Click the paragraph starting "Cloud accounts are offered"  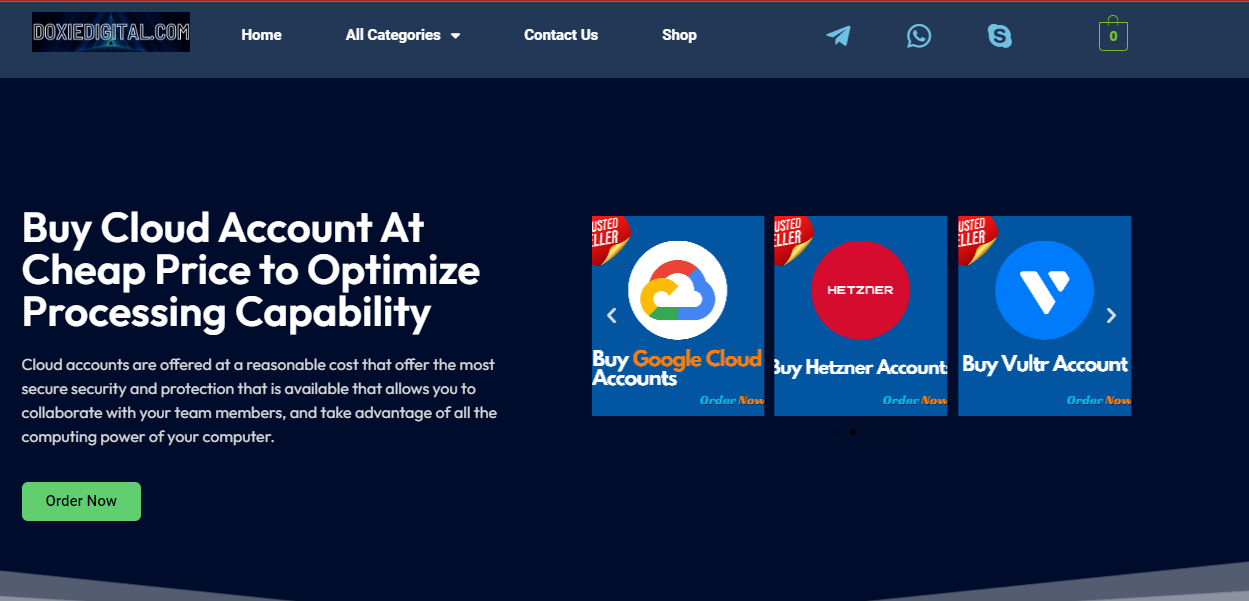(259, 401)
